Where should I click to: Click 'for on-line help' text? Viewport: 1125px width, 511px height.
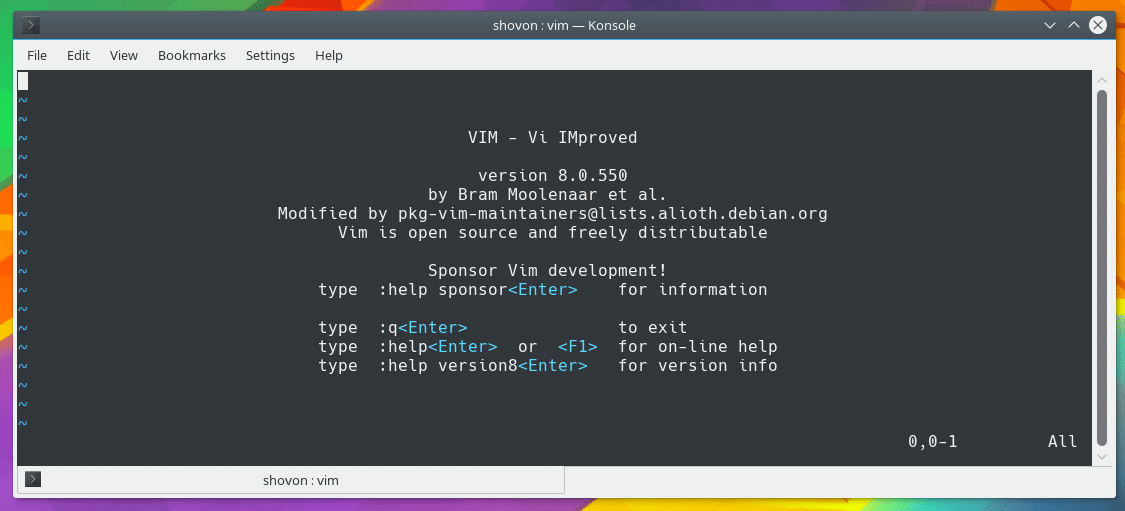(x=697, y=347)
